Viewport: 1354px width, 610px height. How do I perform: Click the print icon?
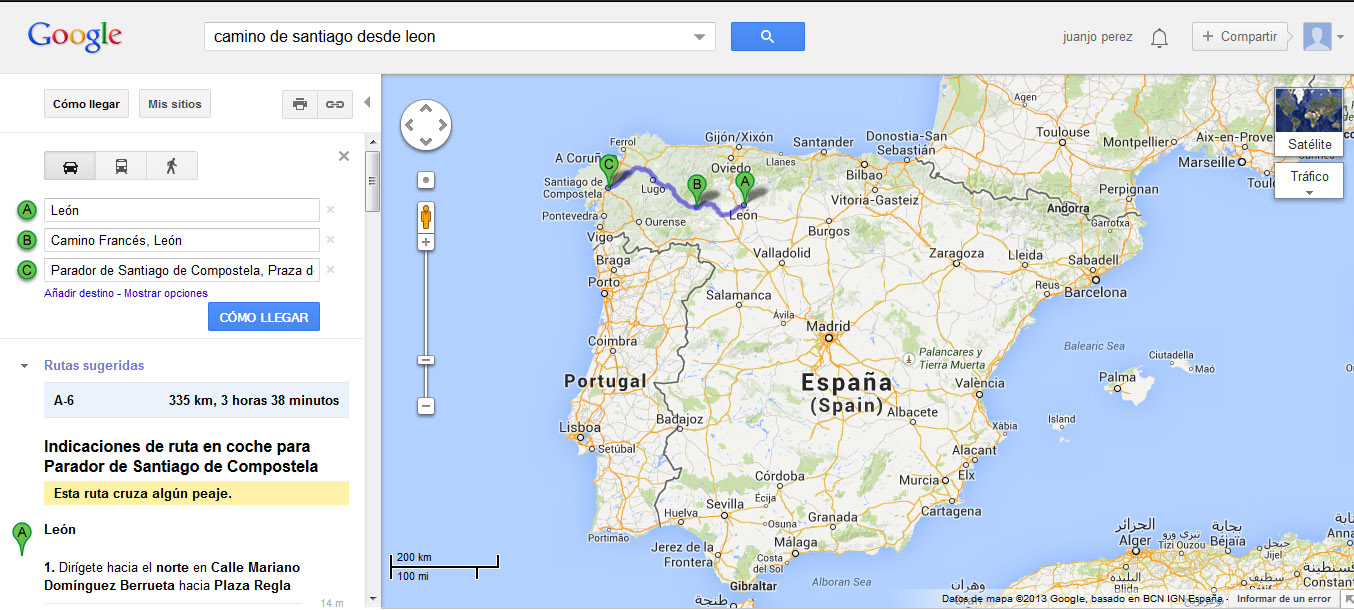300,104
